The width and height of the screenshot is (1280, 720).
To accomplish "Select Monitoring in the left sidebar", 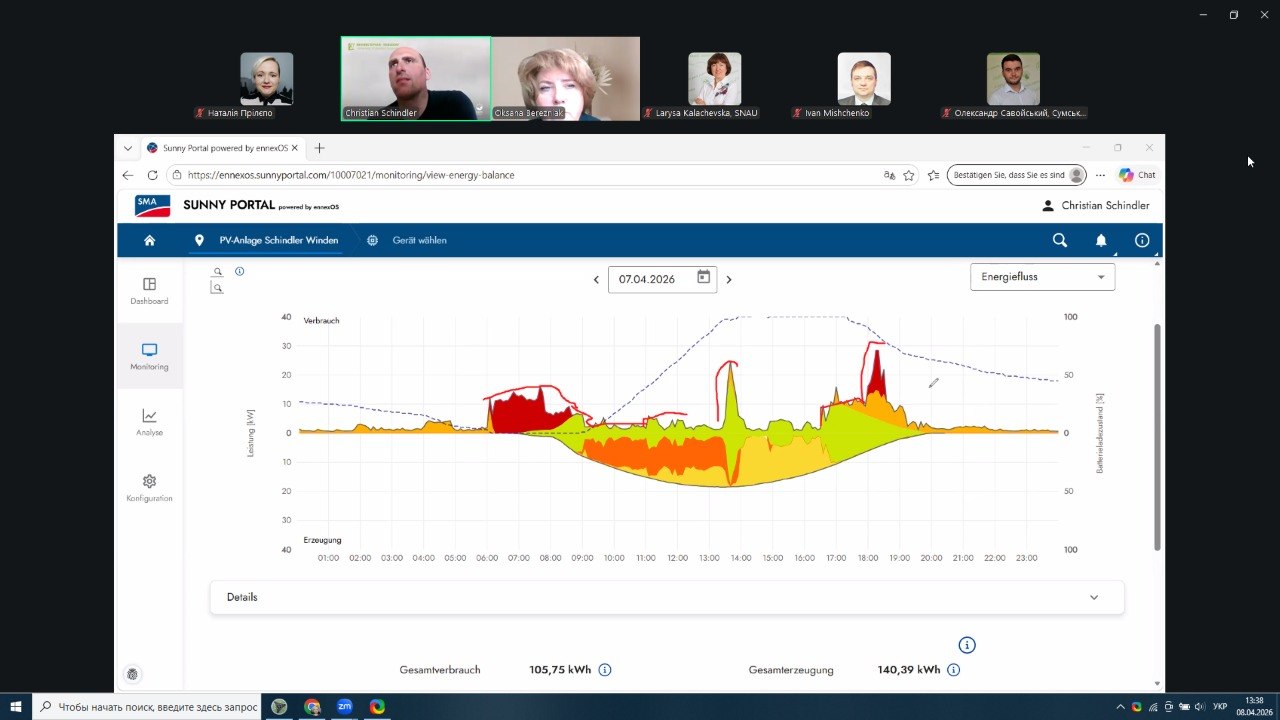I will coord(149,356).
